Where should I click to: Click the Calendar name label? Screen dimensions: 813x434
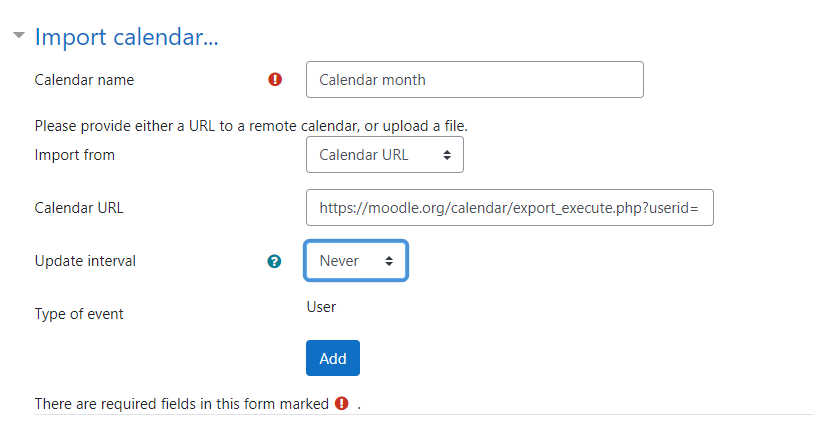(x=85, y=80)
